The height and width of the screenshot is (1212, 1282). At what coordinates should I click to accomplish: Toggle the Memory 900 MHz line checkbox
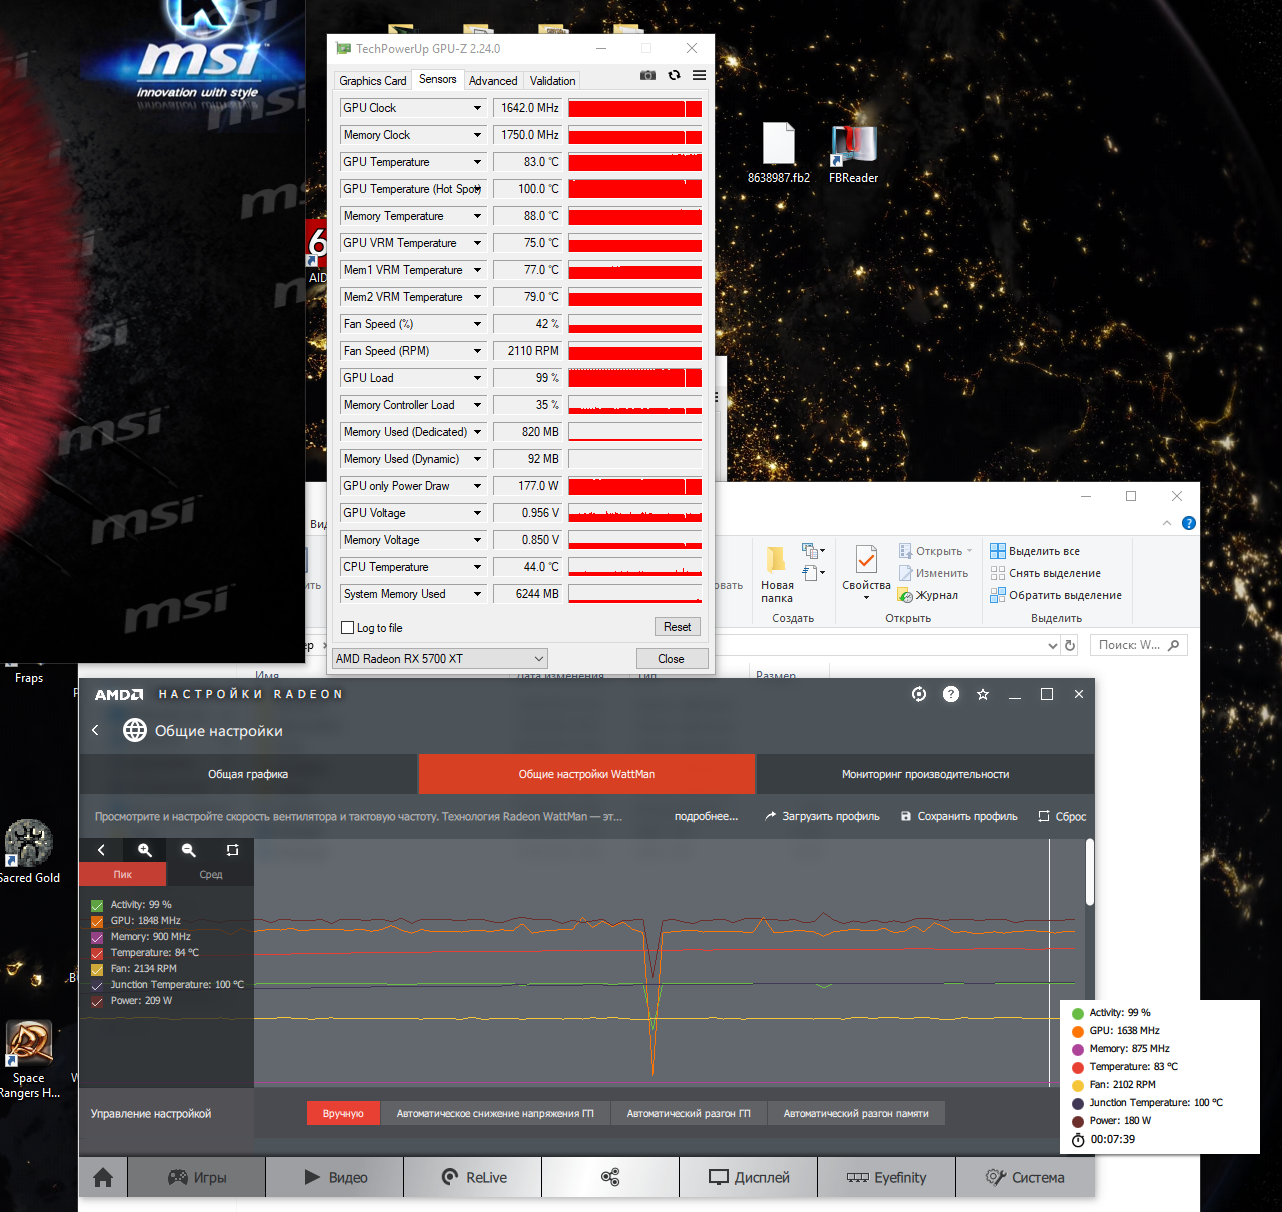[97, 937]
